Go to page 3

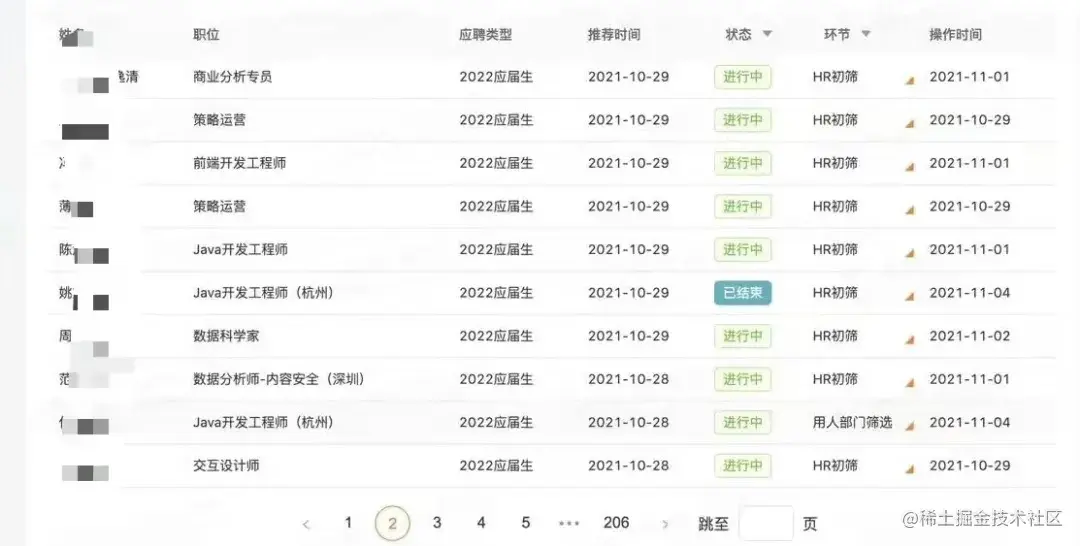click(x=437, y=523)
